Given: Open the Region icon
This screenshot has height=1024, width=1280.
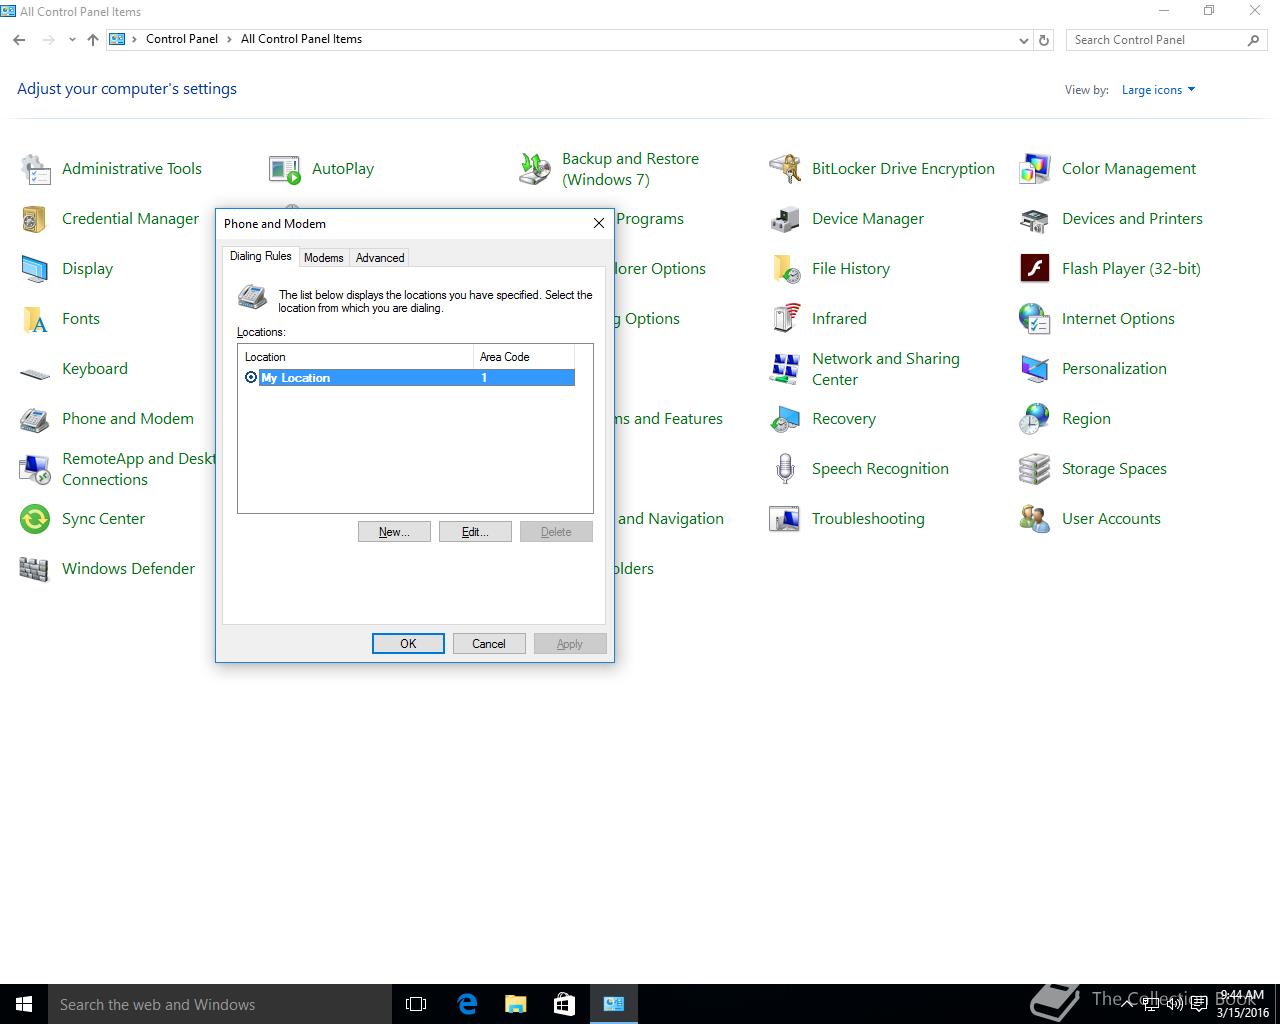Looking at the screenshot, I should (x=1035, y=419).
